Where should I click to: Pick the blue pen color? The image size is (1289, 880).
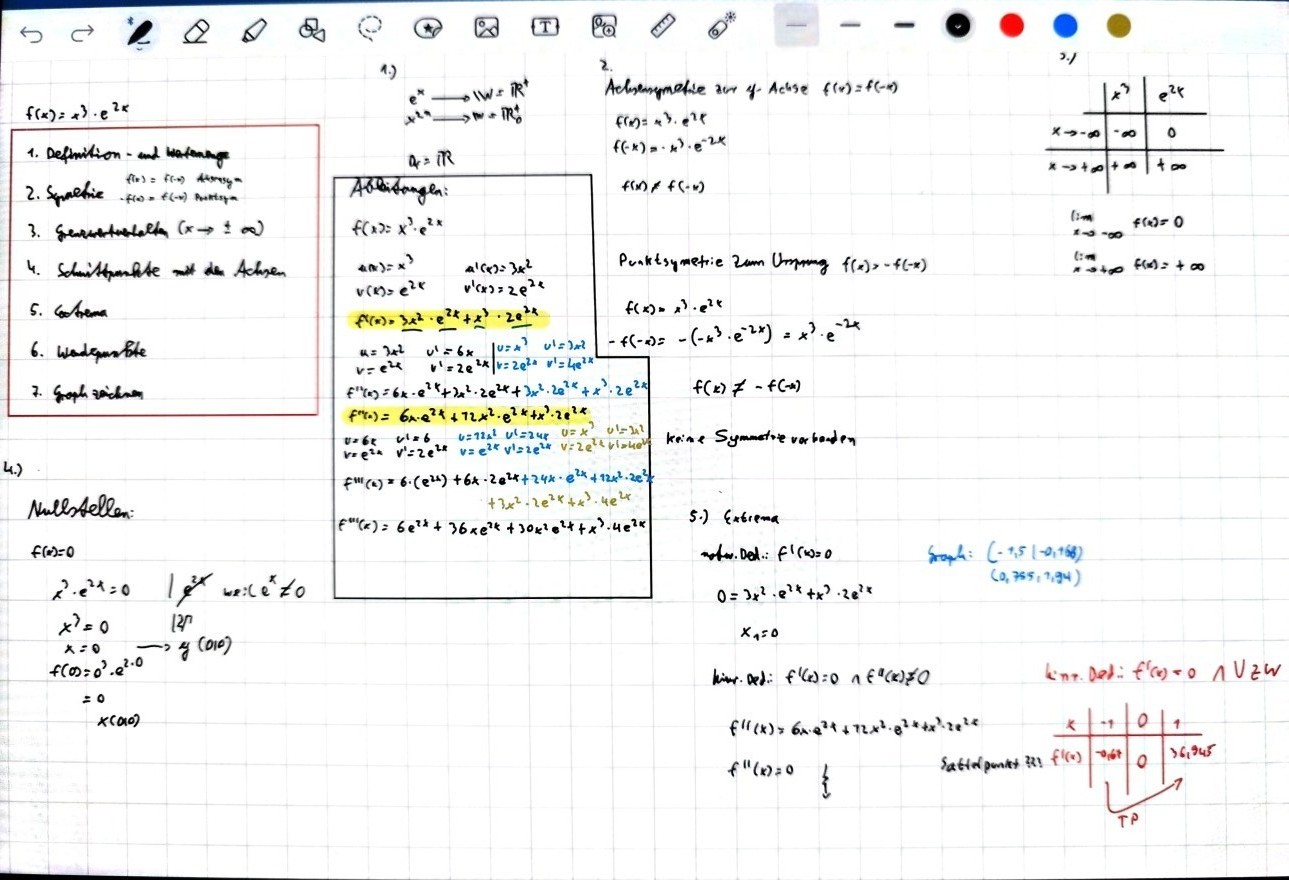pos(1066,25)
